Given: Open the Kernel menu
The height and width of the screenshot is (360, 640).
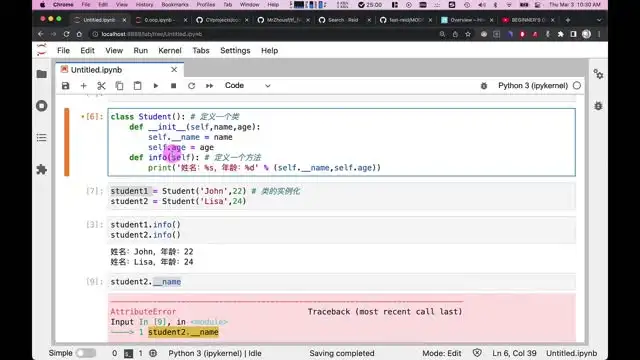Looking at the screenshot, I should click(170, 51).
